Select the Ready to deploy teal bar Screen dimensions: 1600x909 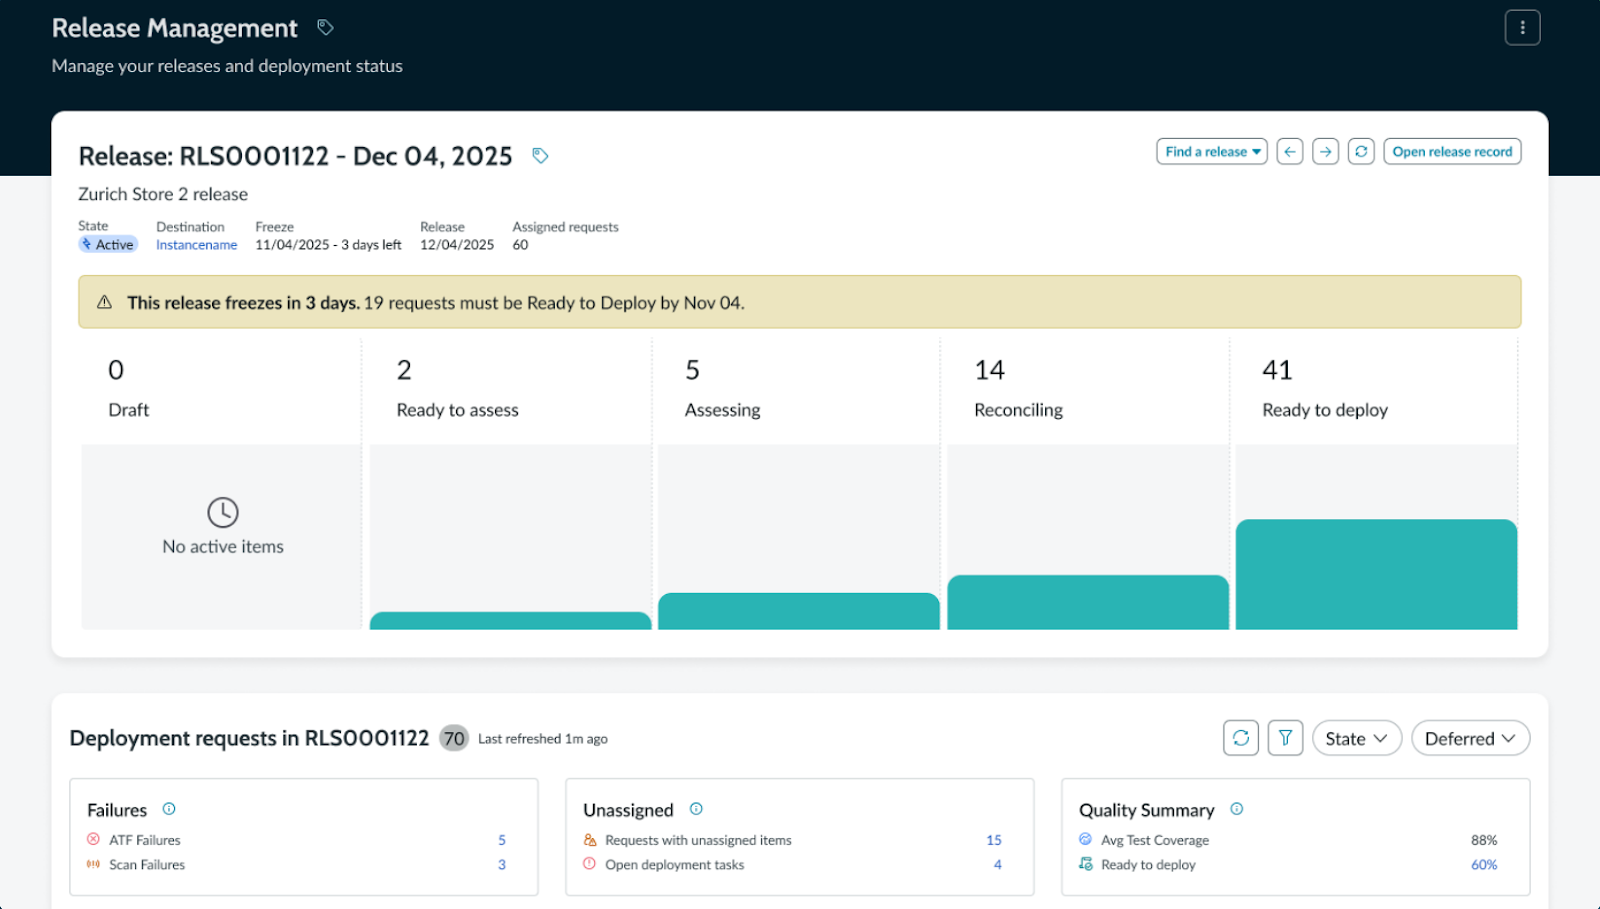click(x=1376, y=574)
